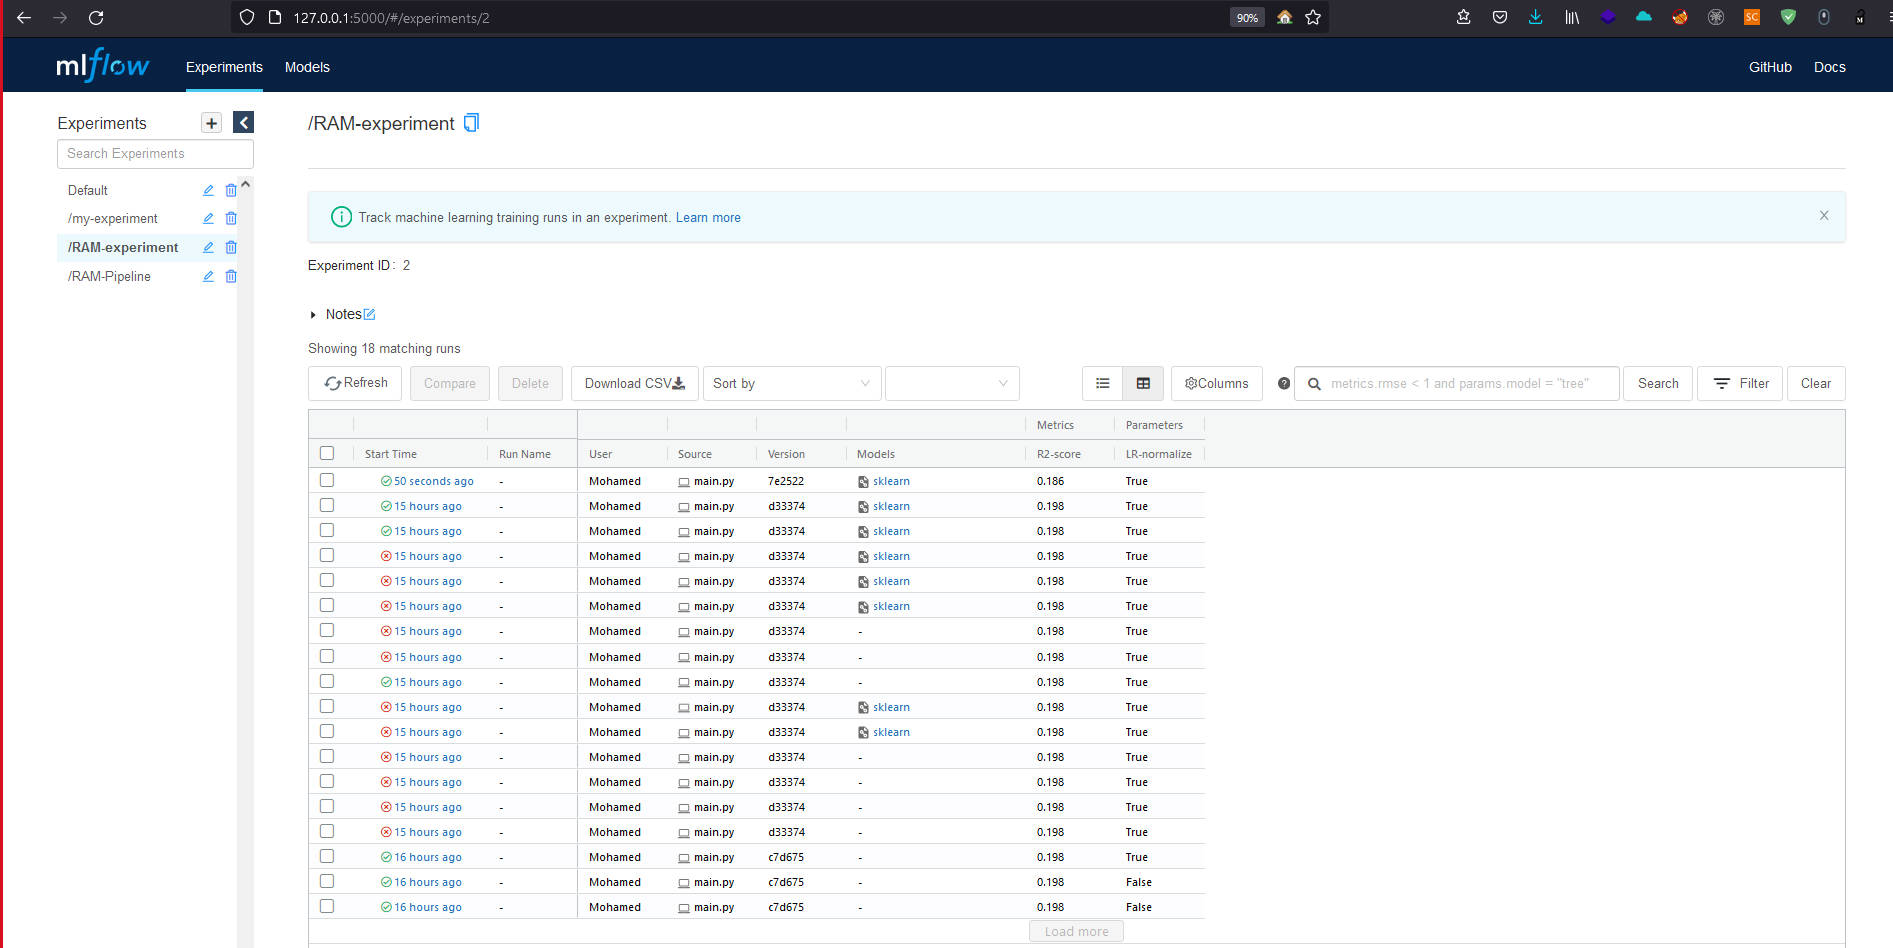Click the metrics search query box
The image size is (1893, 948).
1457,383
